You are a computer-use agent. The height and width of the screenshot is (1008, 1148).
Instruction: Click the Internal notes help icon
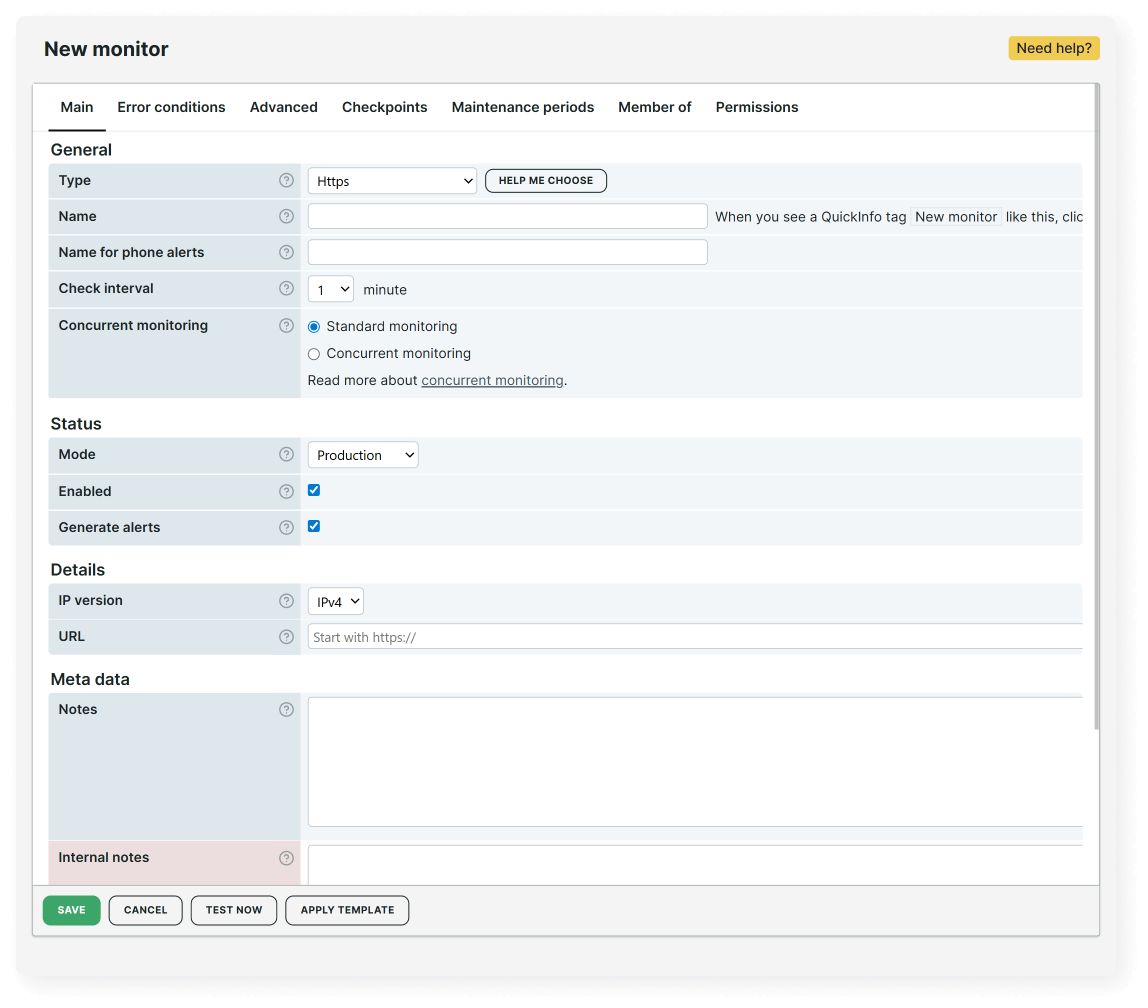[x=286, y=857]
